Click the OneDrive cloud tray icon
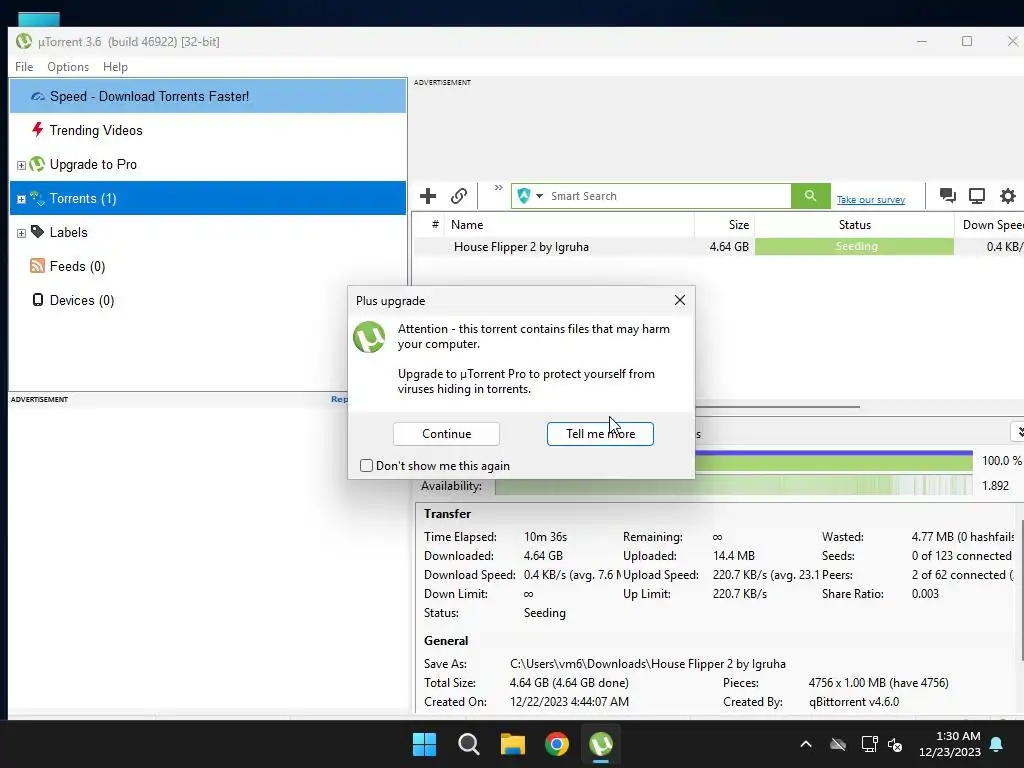This screenshot has width=1024, height=768. (x=838, y=744)
